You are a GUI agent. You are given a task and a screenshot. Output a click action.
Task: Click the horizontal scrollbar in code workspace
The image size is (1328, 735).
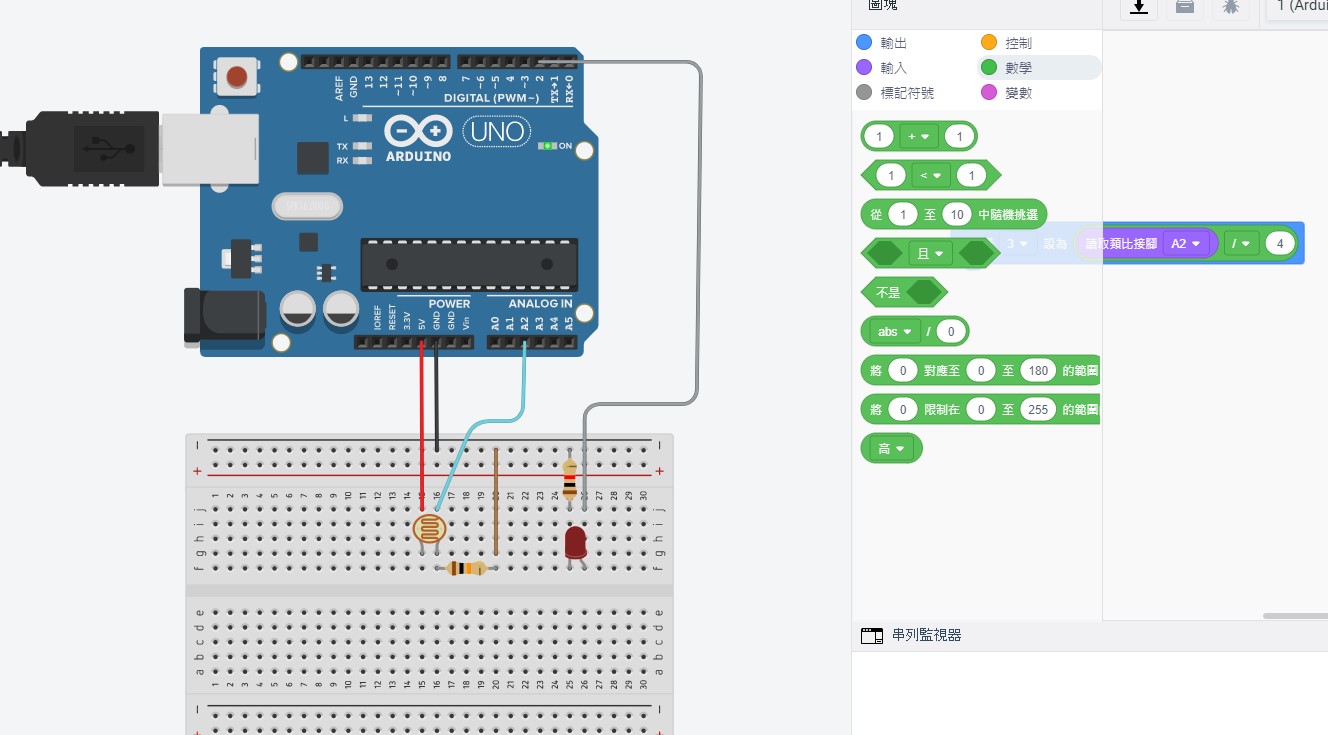pyautogui.click(x=1295, y=616)
